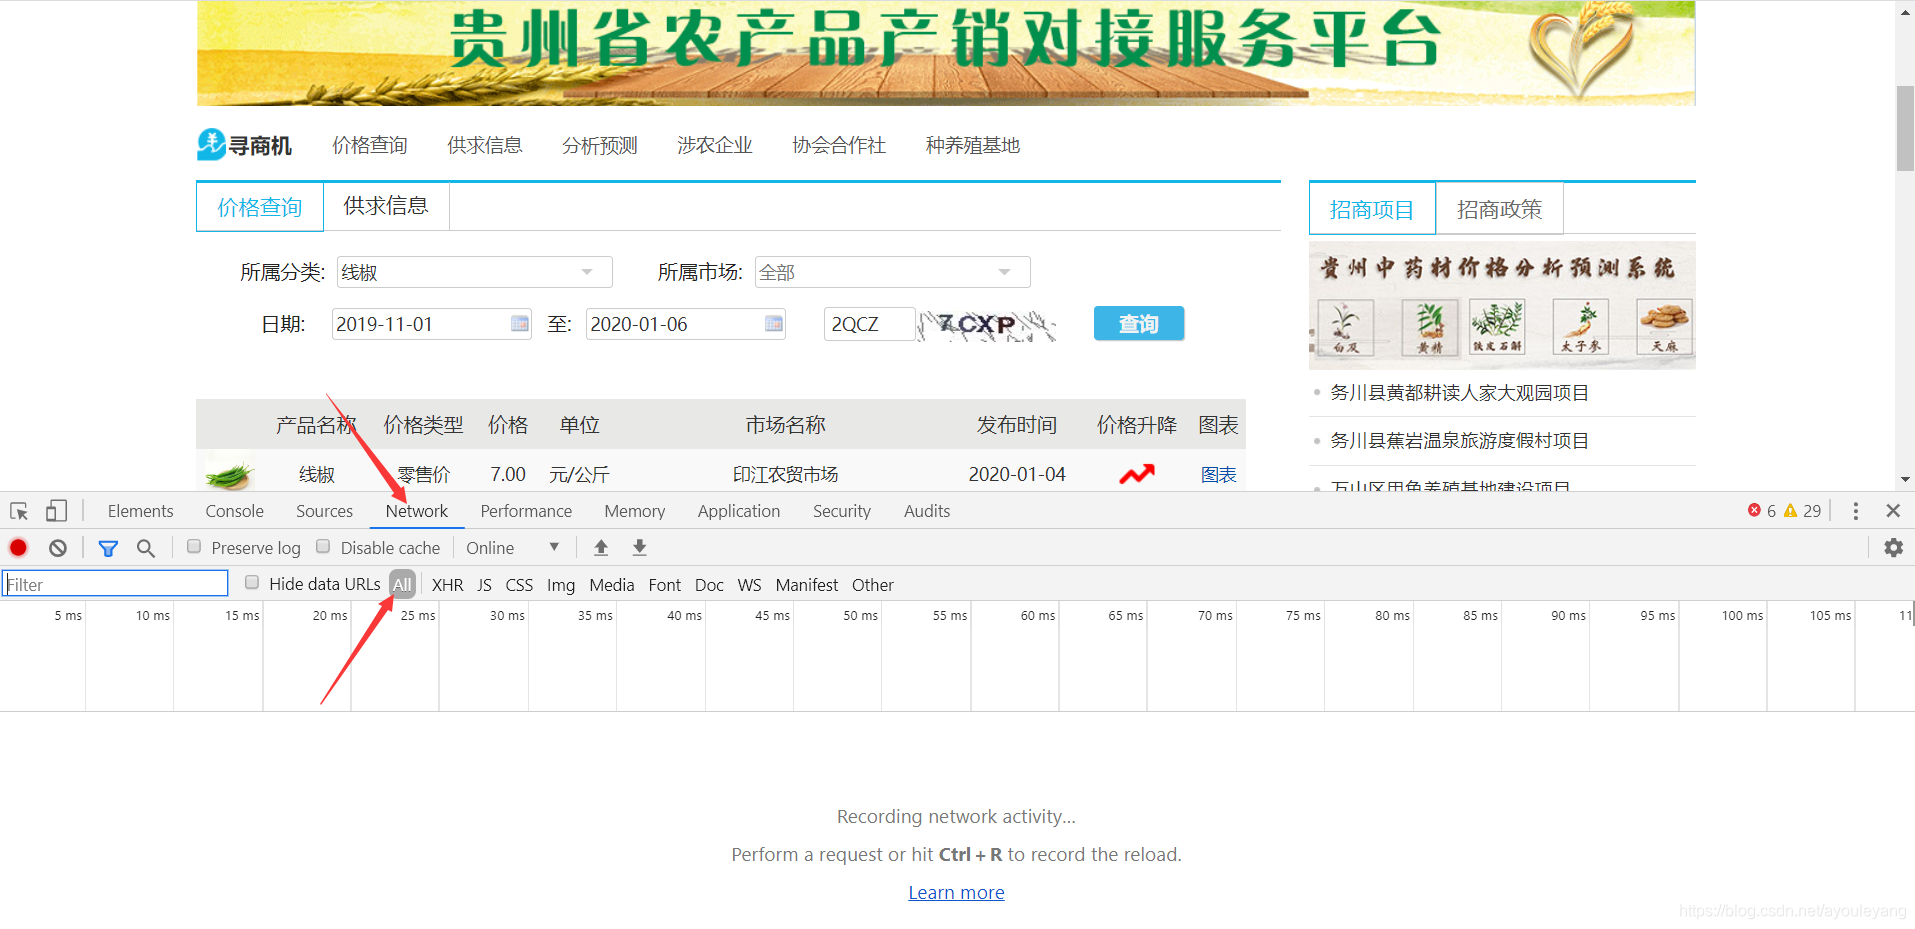Open the Online throttling dropdown
Image resolution: width=1915 pixels, height=929 pixels.
click(512, 548)
